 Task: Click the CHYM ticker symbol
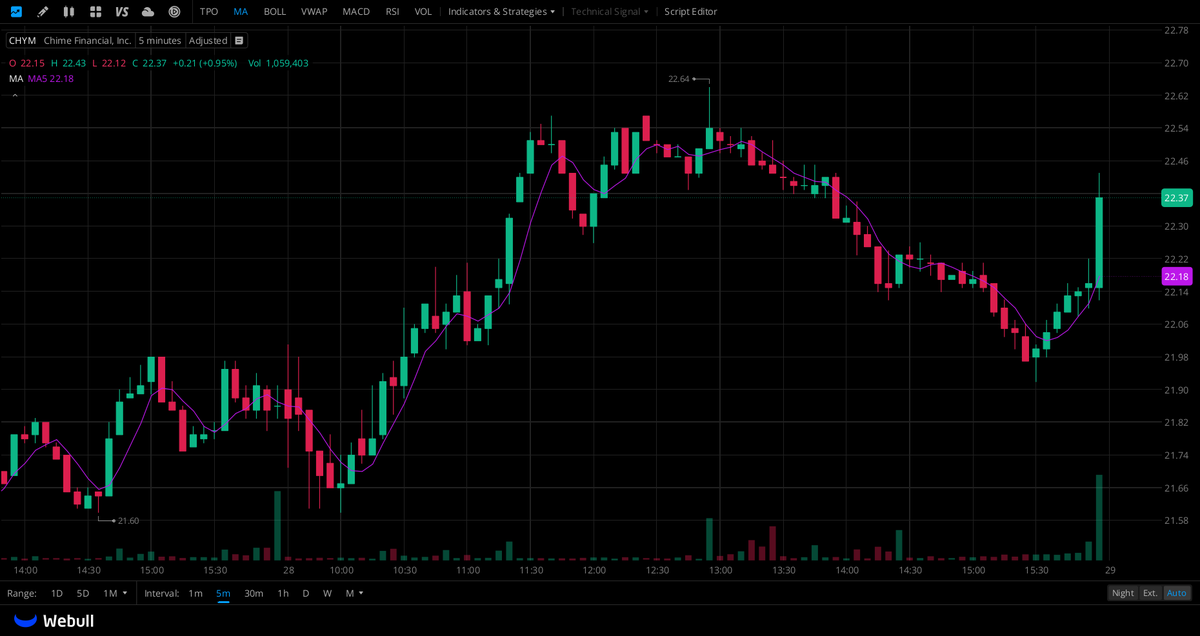pos(22,41)
